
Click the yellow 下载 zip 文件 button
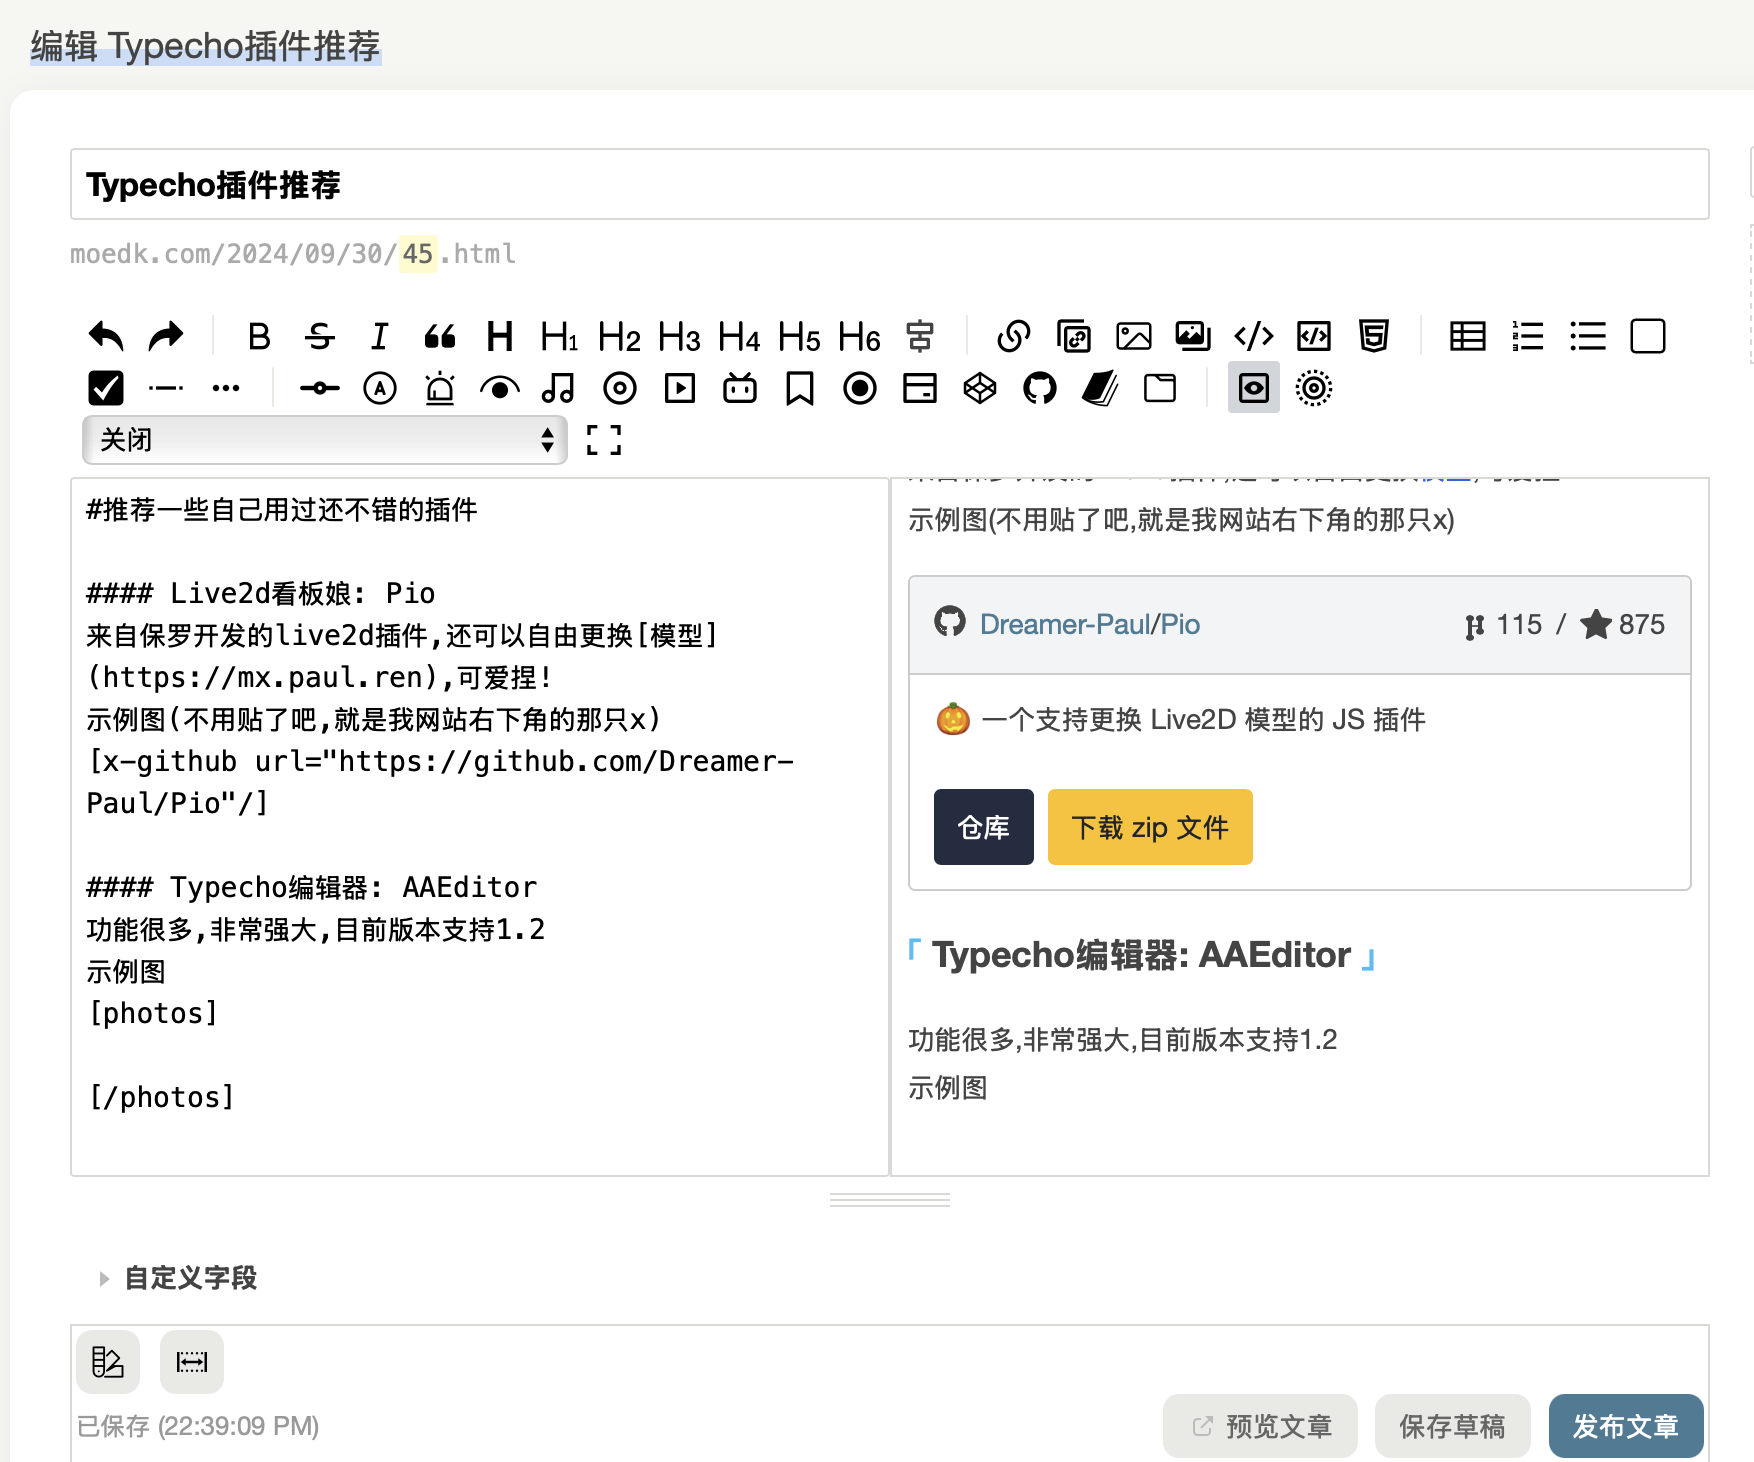click(1150, 827)
